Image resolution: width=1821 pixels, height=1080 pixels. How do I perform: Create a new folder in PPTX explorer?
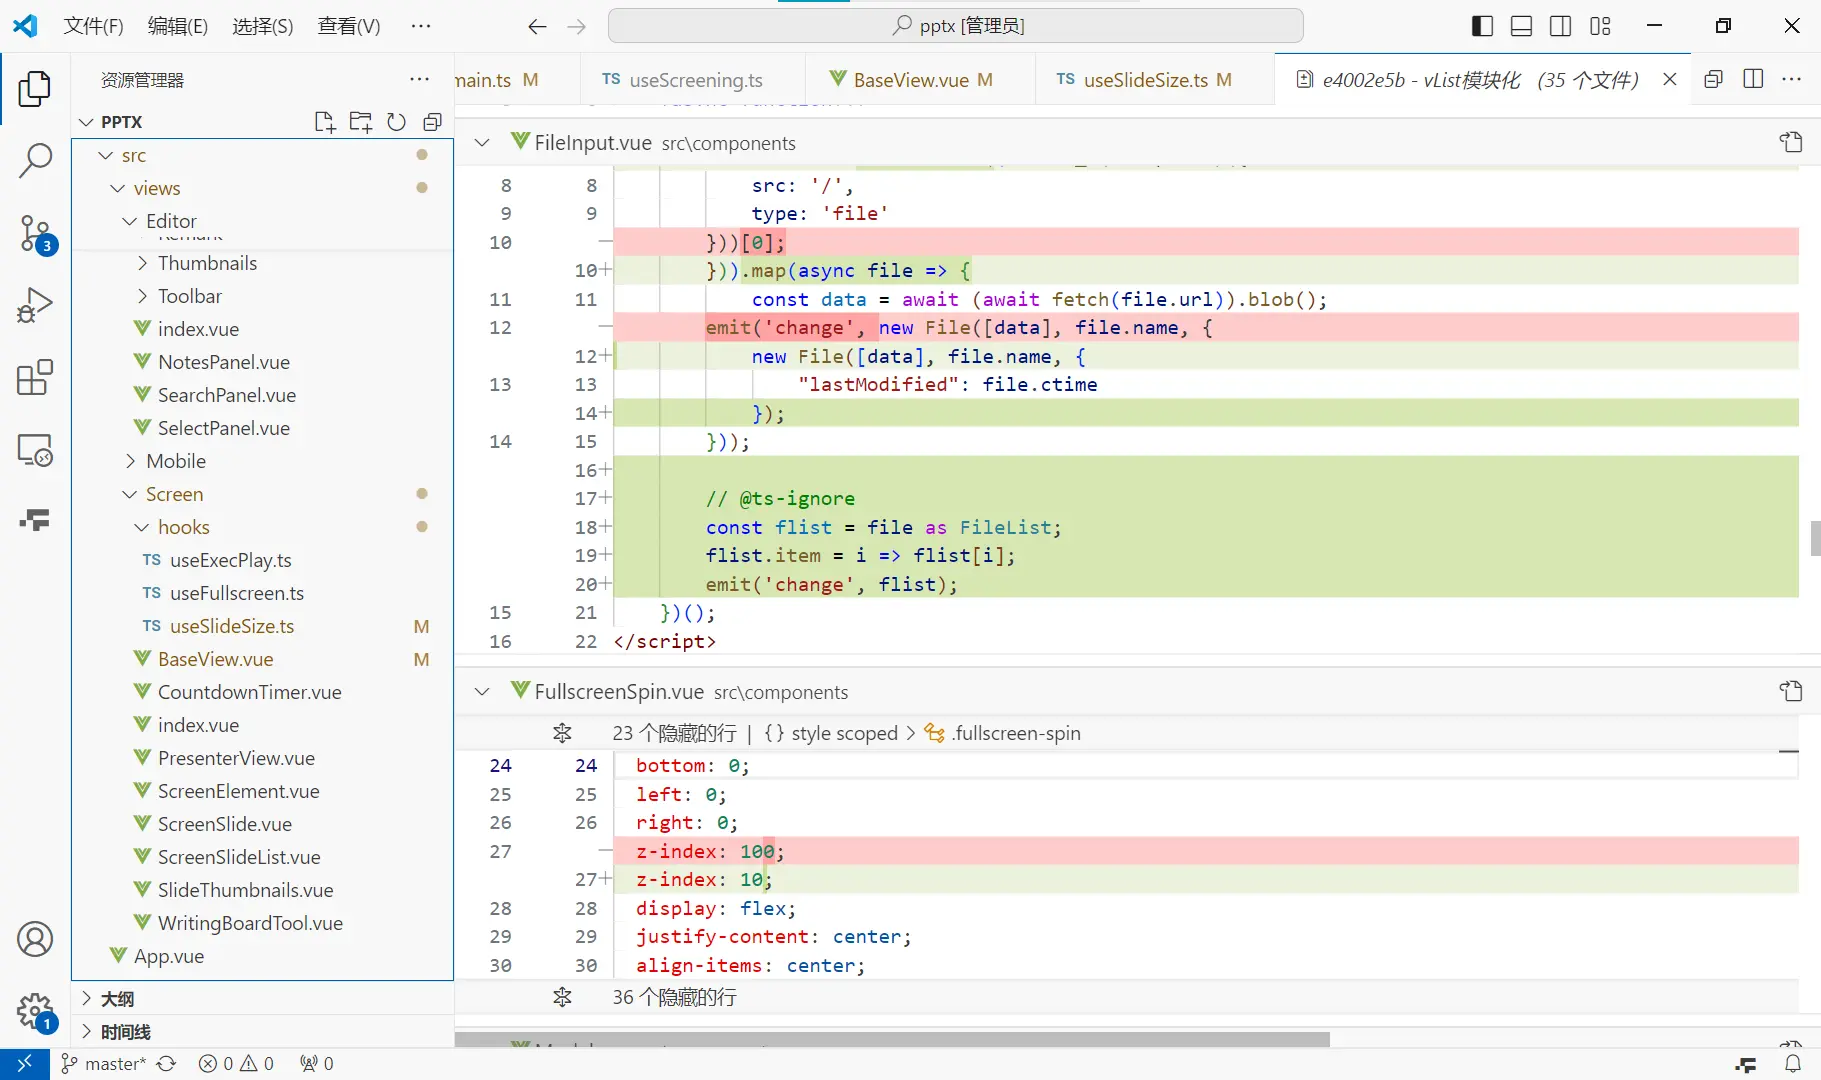(x=360, y=122)
